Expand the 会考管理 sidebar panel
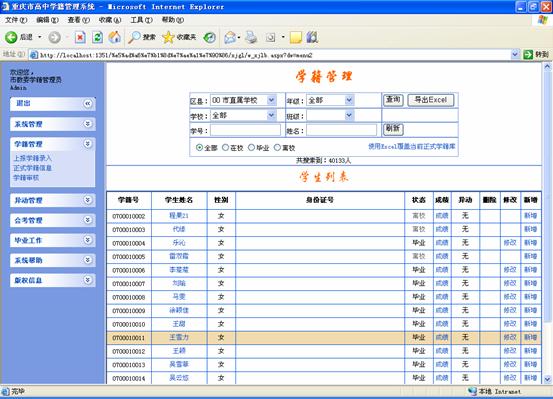 [x=87, y=220]
